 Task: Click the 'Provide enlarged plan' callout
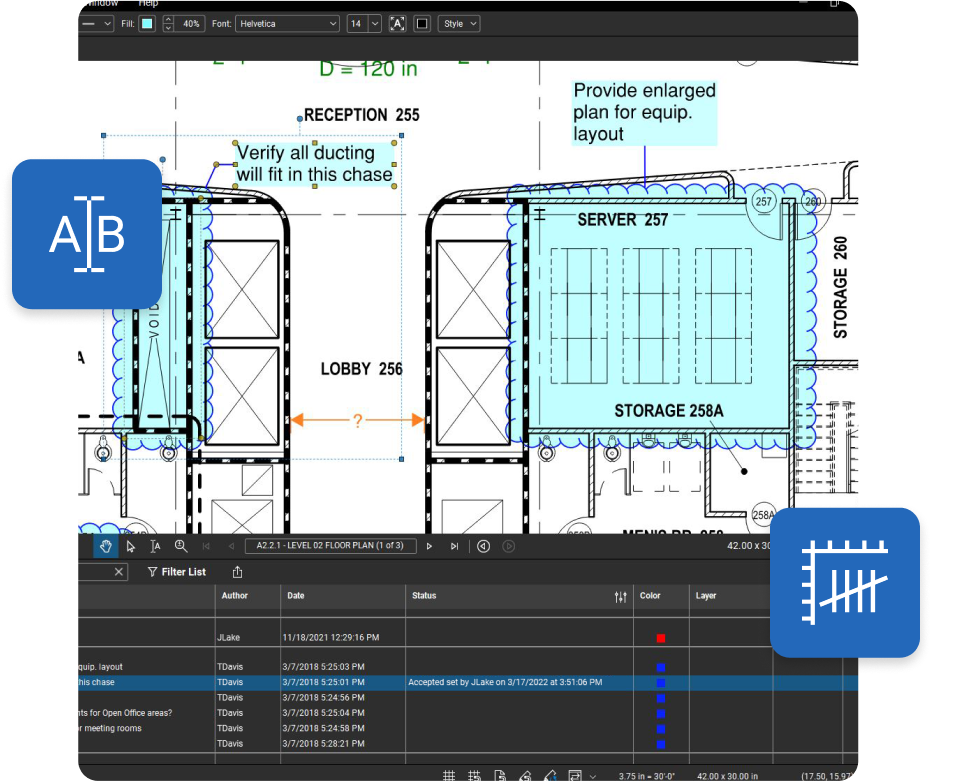point(644,112)
